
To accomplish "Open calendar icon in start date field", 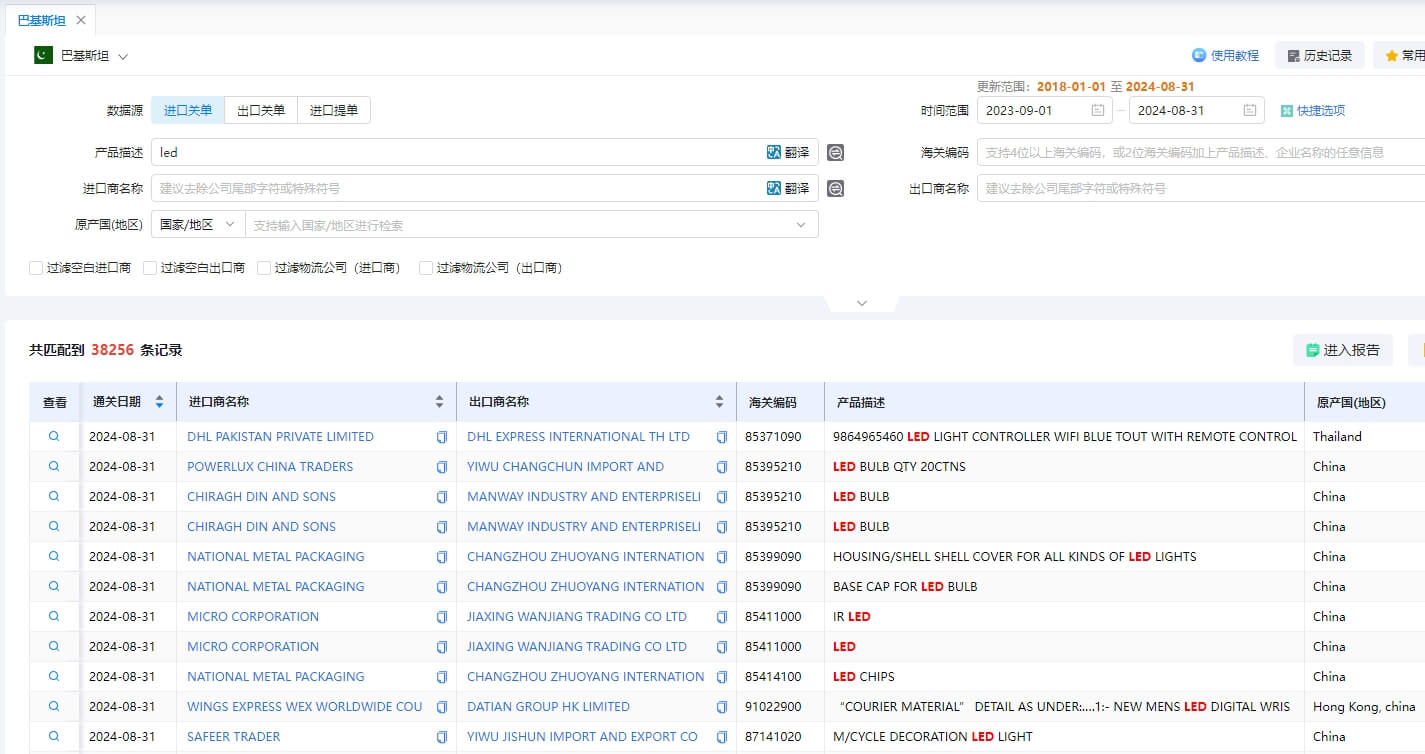I will [1097, 110].
